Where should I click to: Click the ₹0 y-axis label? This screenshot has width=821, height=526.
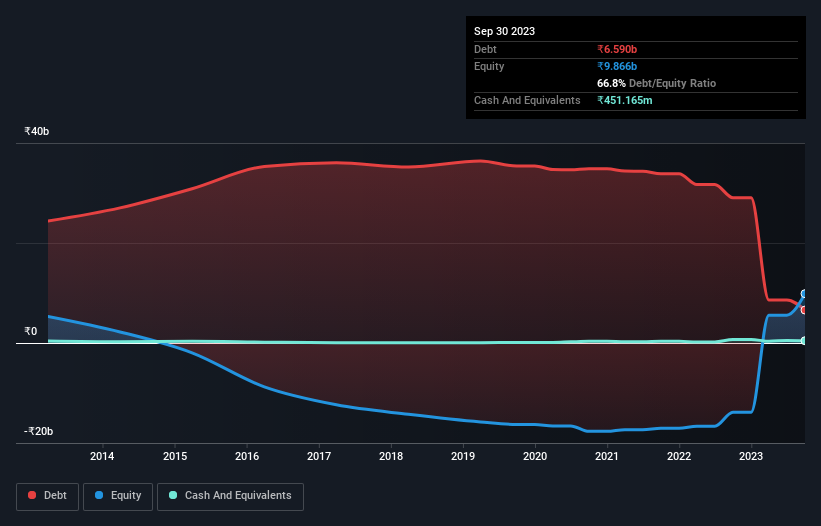click(x=31, y=331)
